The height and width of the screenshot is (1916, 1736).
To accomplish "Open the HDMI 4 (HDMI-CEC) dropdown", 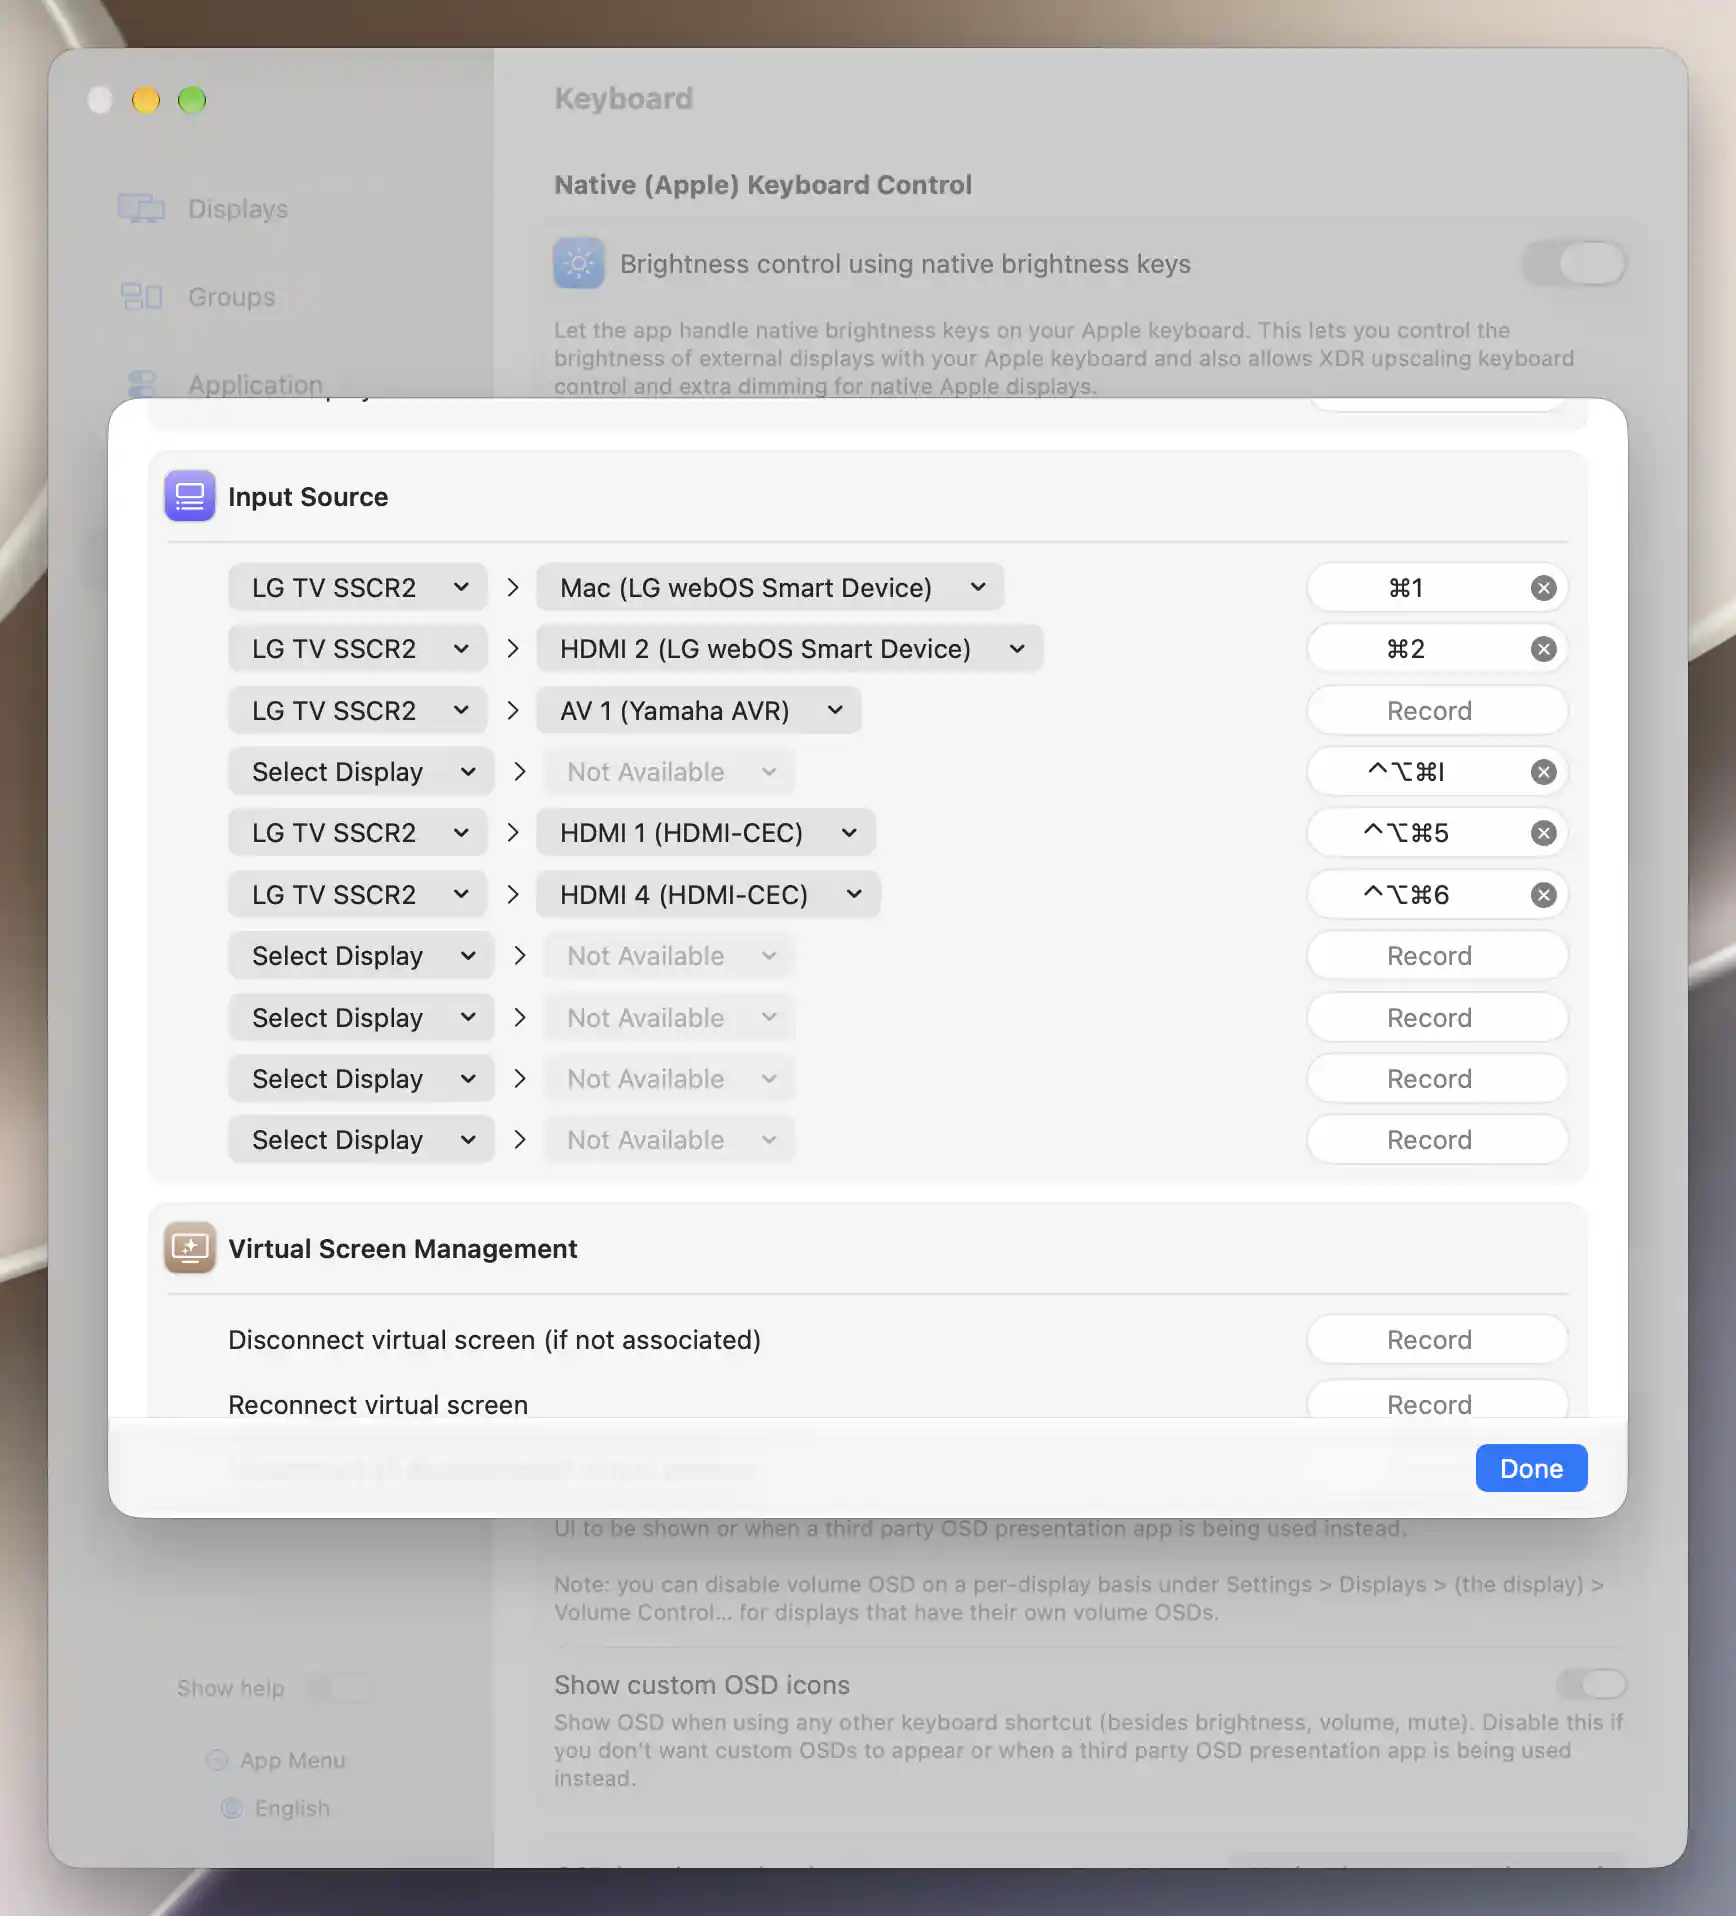I will tap(708, 895).
